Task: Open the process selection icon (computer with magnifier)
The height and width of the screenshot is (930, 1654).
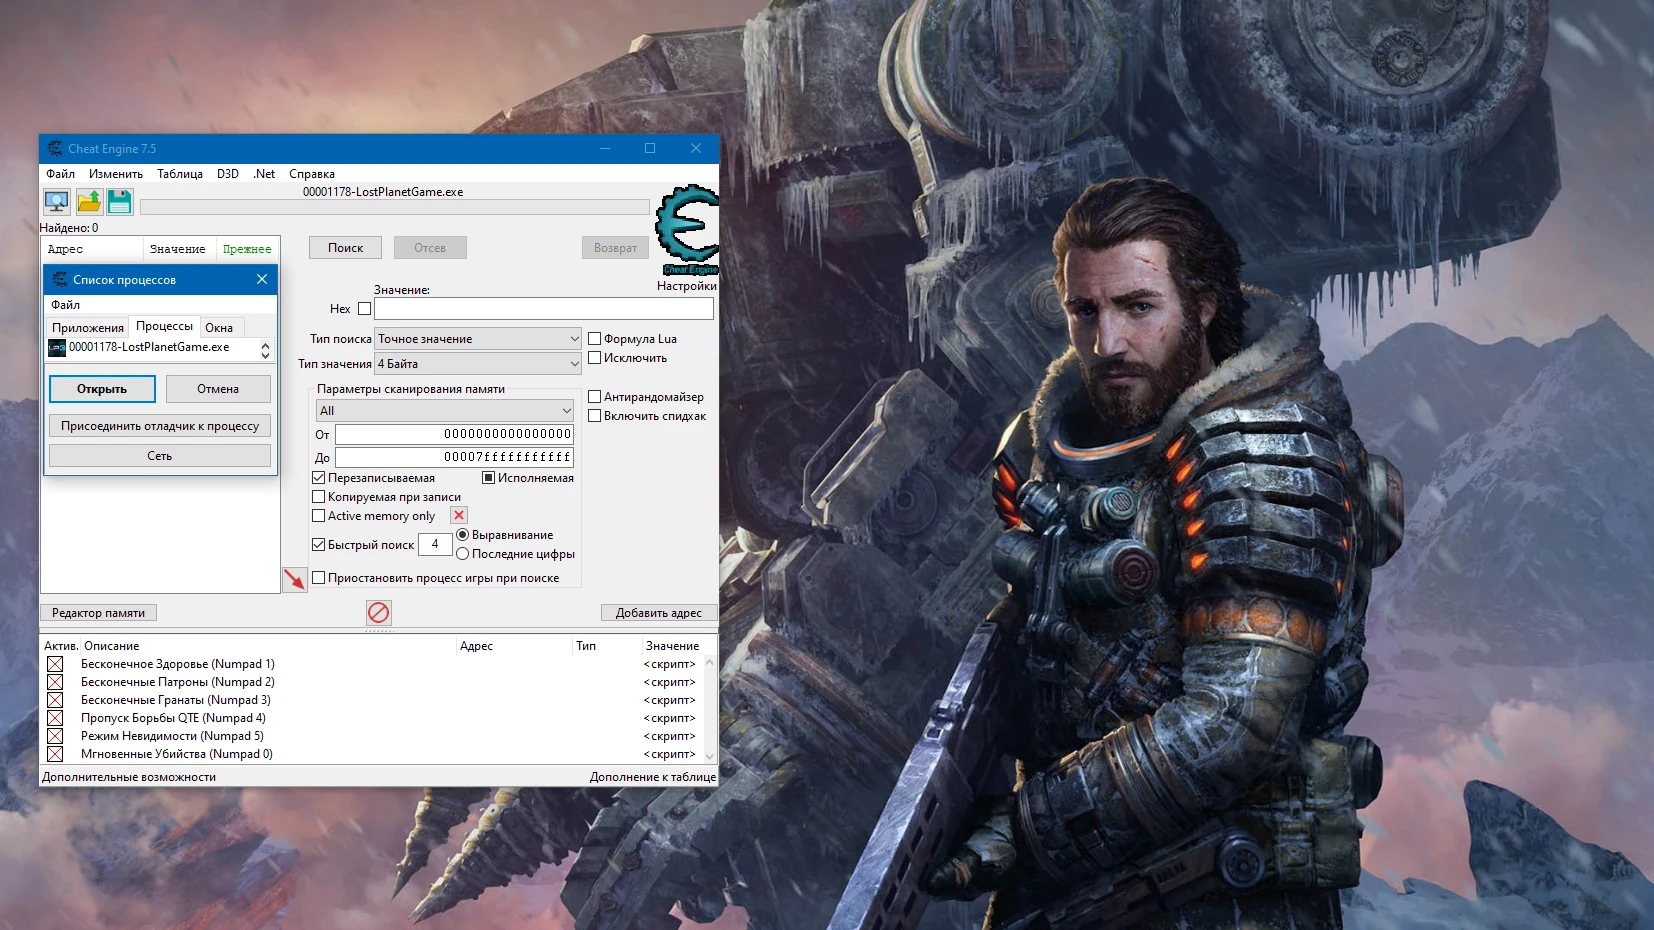Action: tap(57, 202)
